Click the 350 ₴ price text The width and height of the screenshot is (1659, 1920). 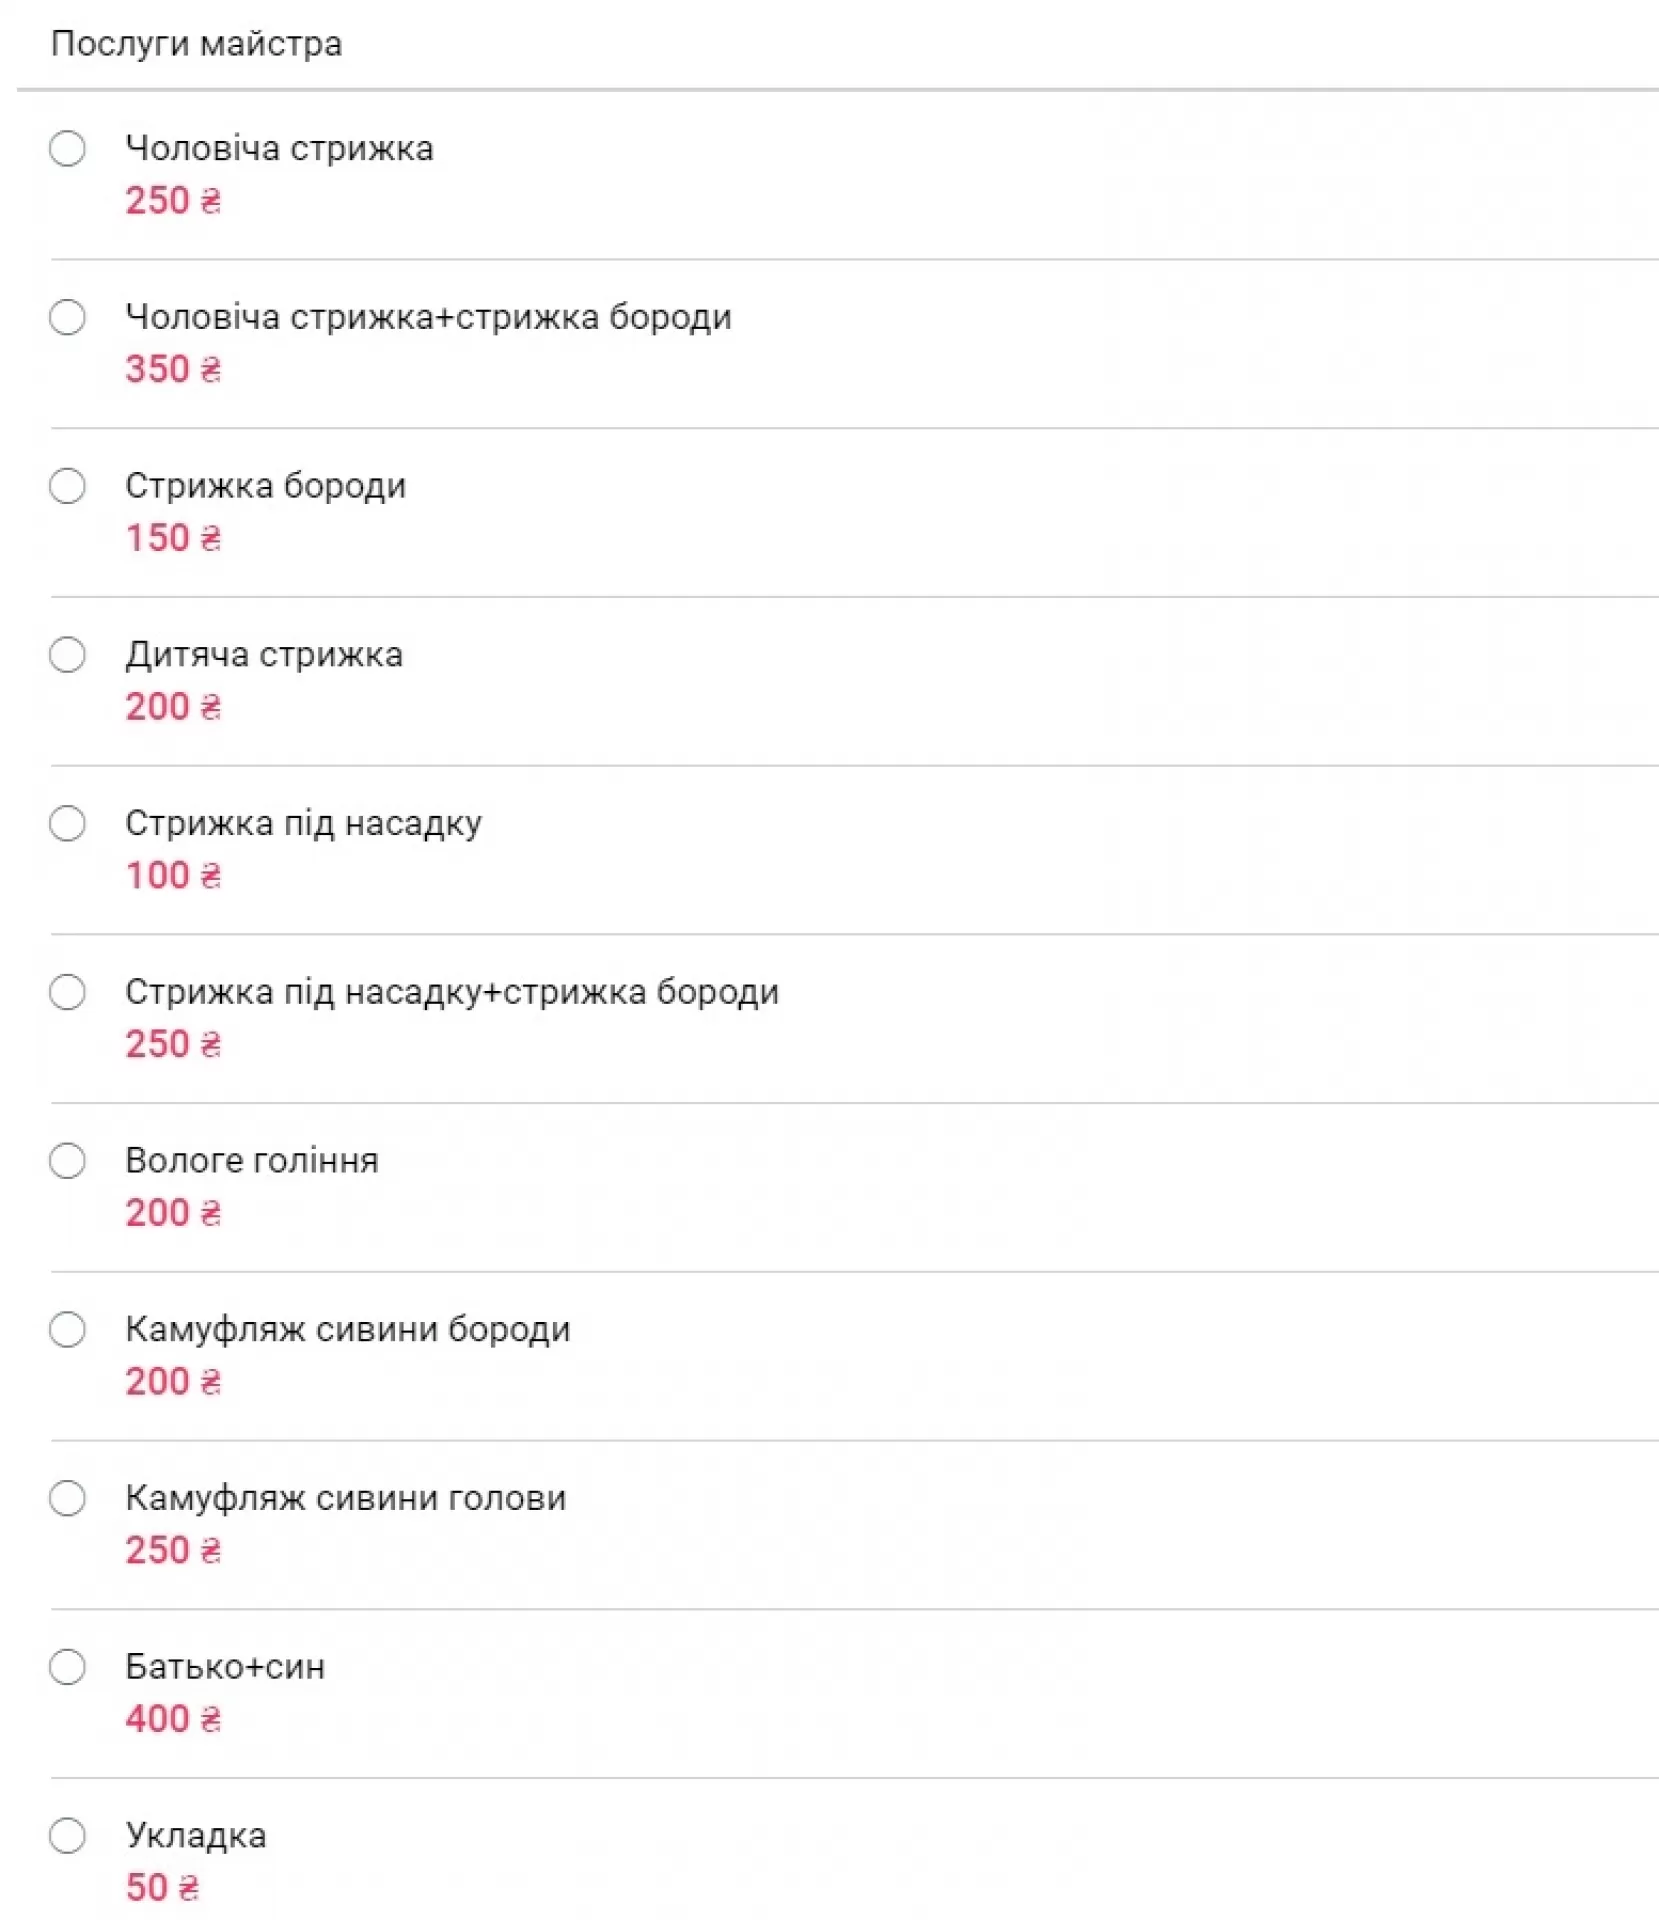point(172,369)
